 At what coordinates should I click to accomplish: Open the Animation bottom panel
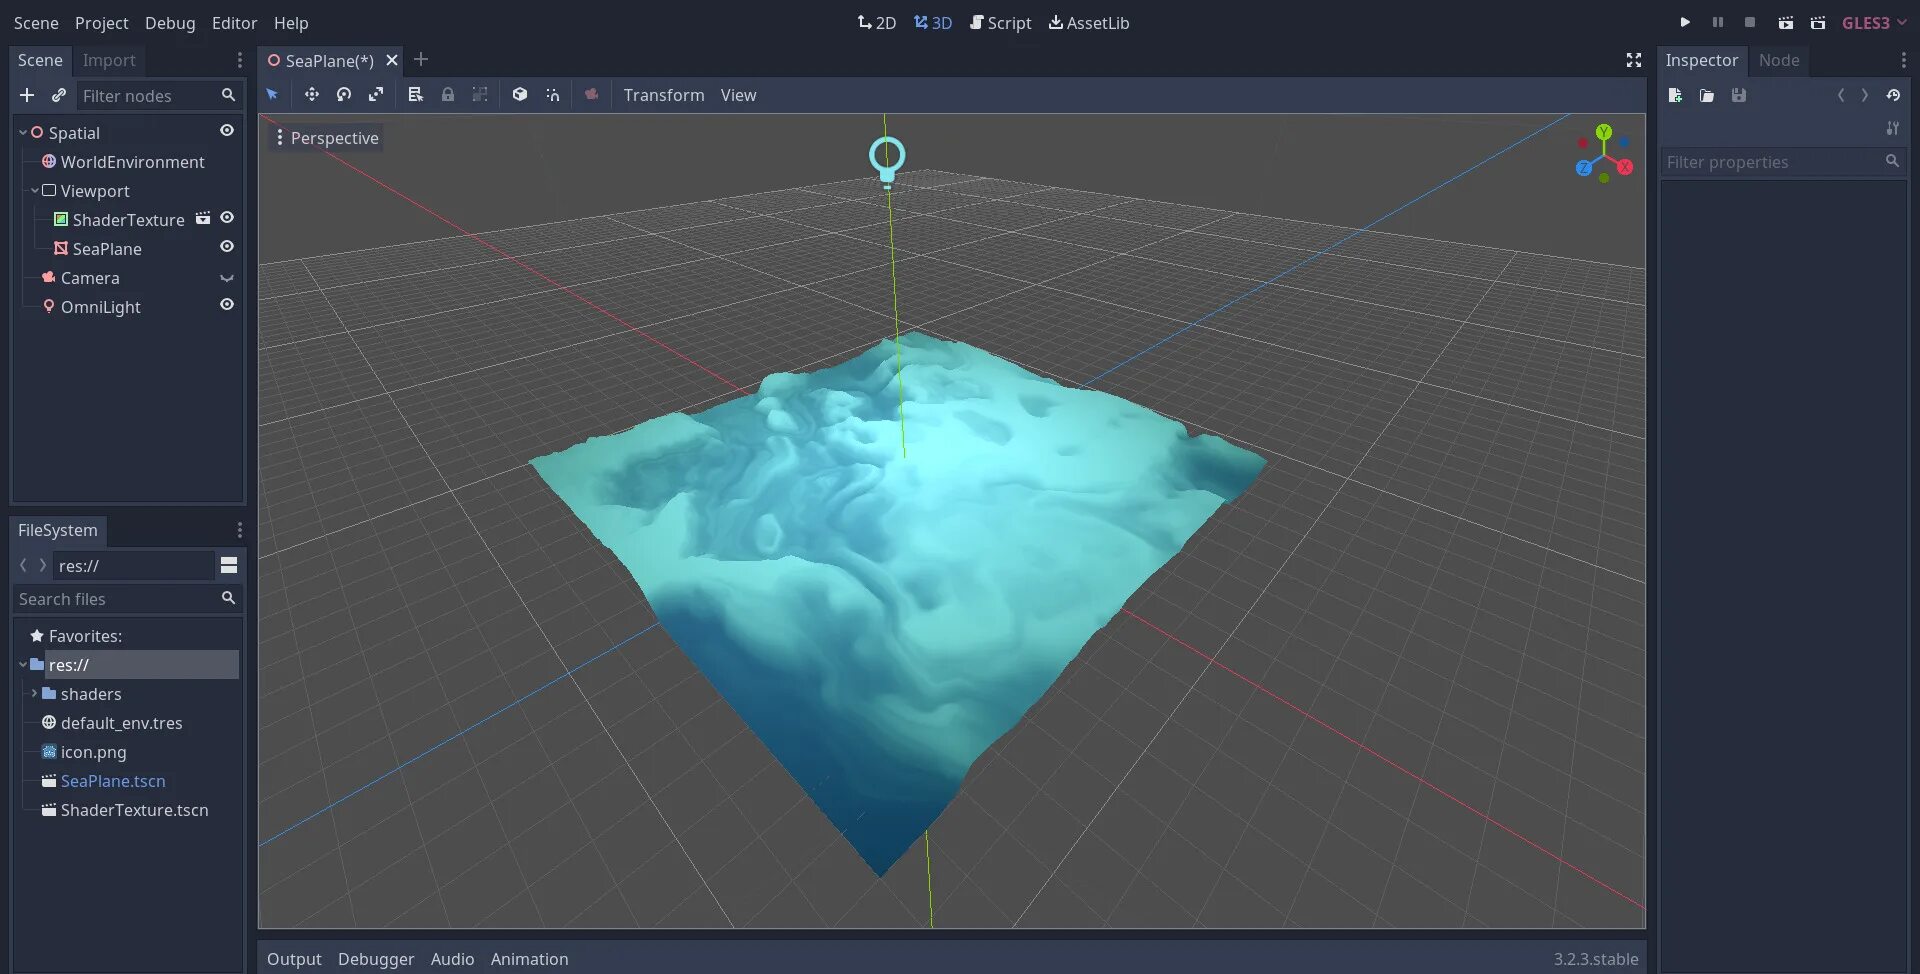(x=529, y=959)
